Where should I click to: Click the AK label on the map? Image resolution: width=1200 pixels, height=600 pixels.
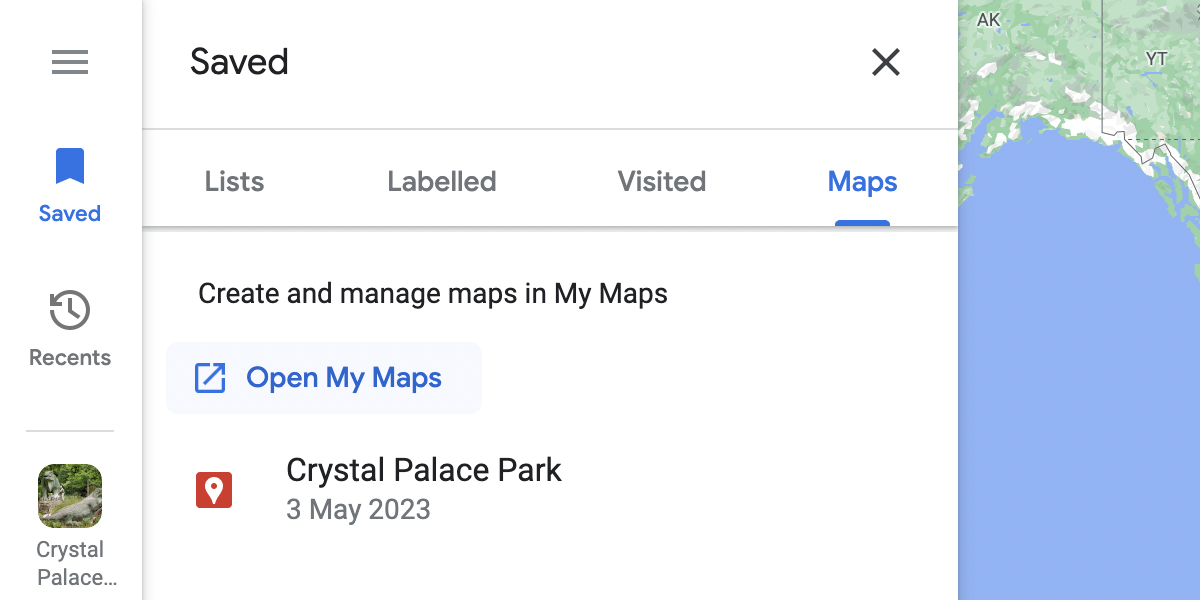click(988, 19)
